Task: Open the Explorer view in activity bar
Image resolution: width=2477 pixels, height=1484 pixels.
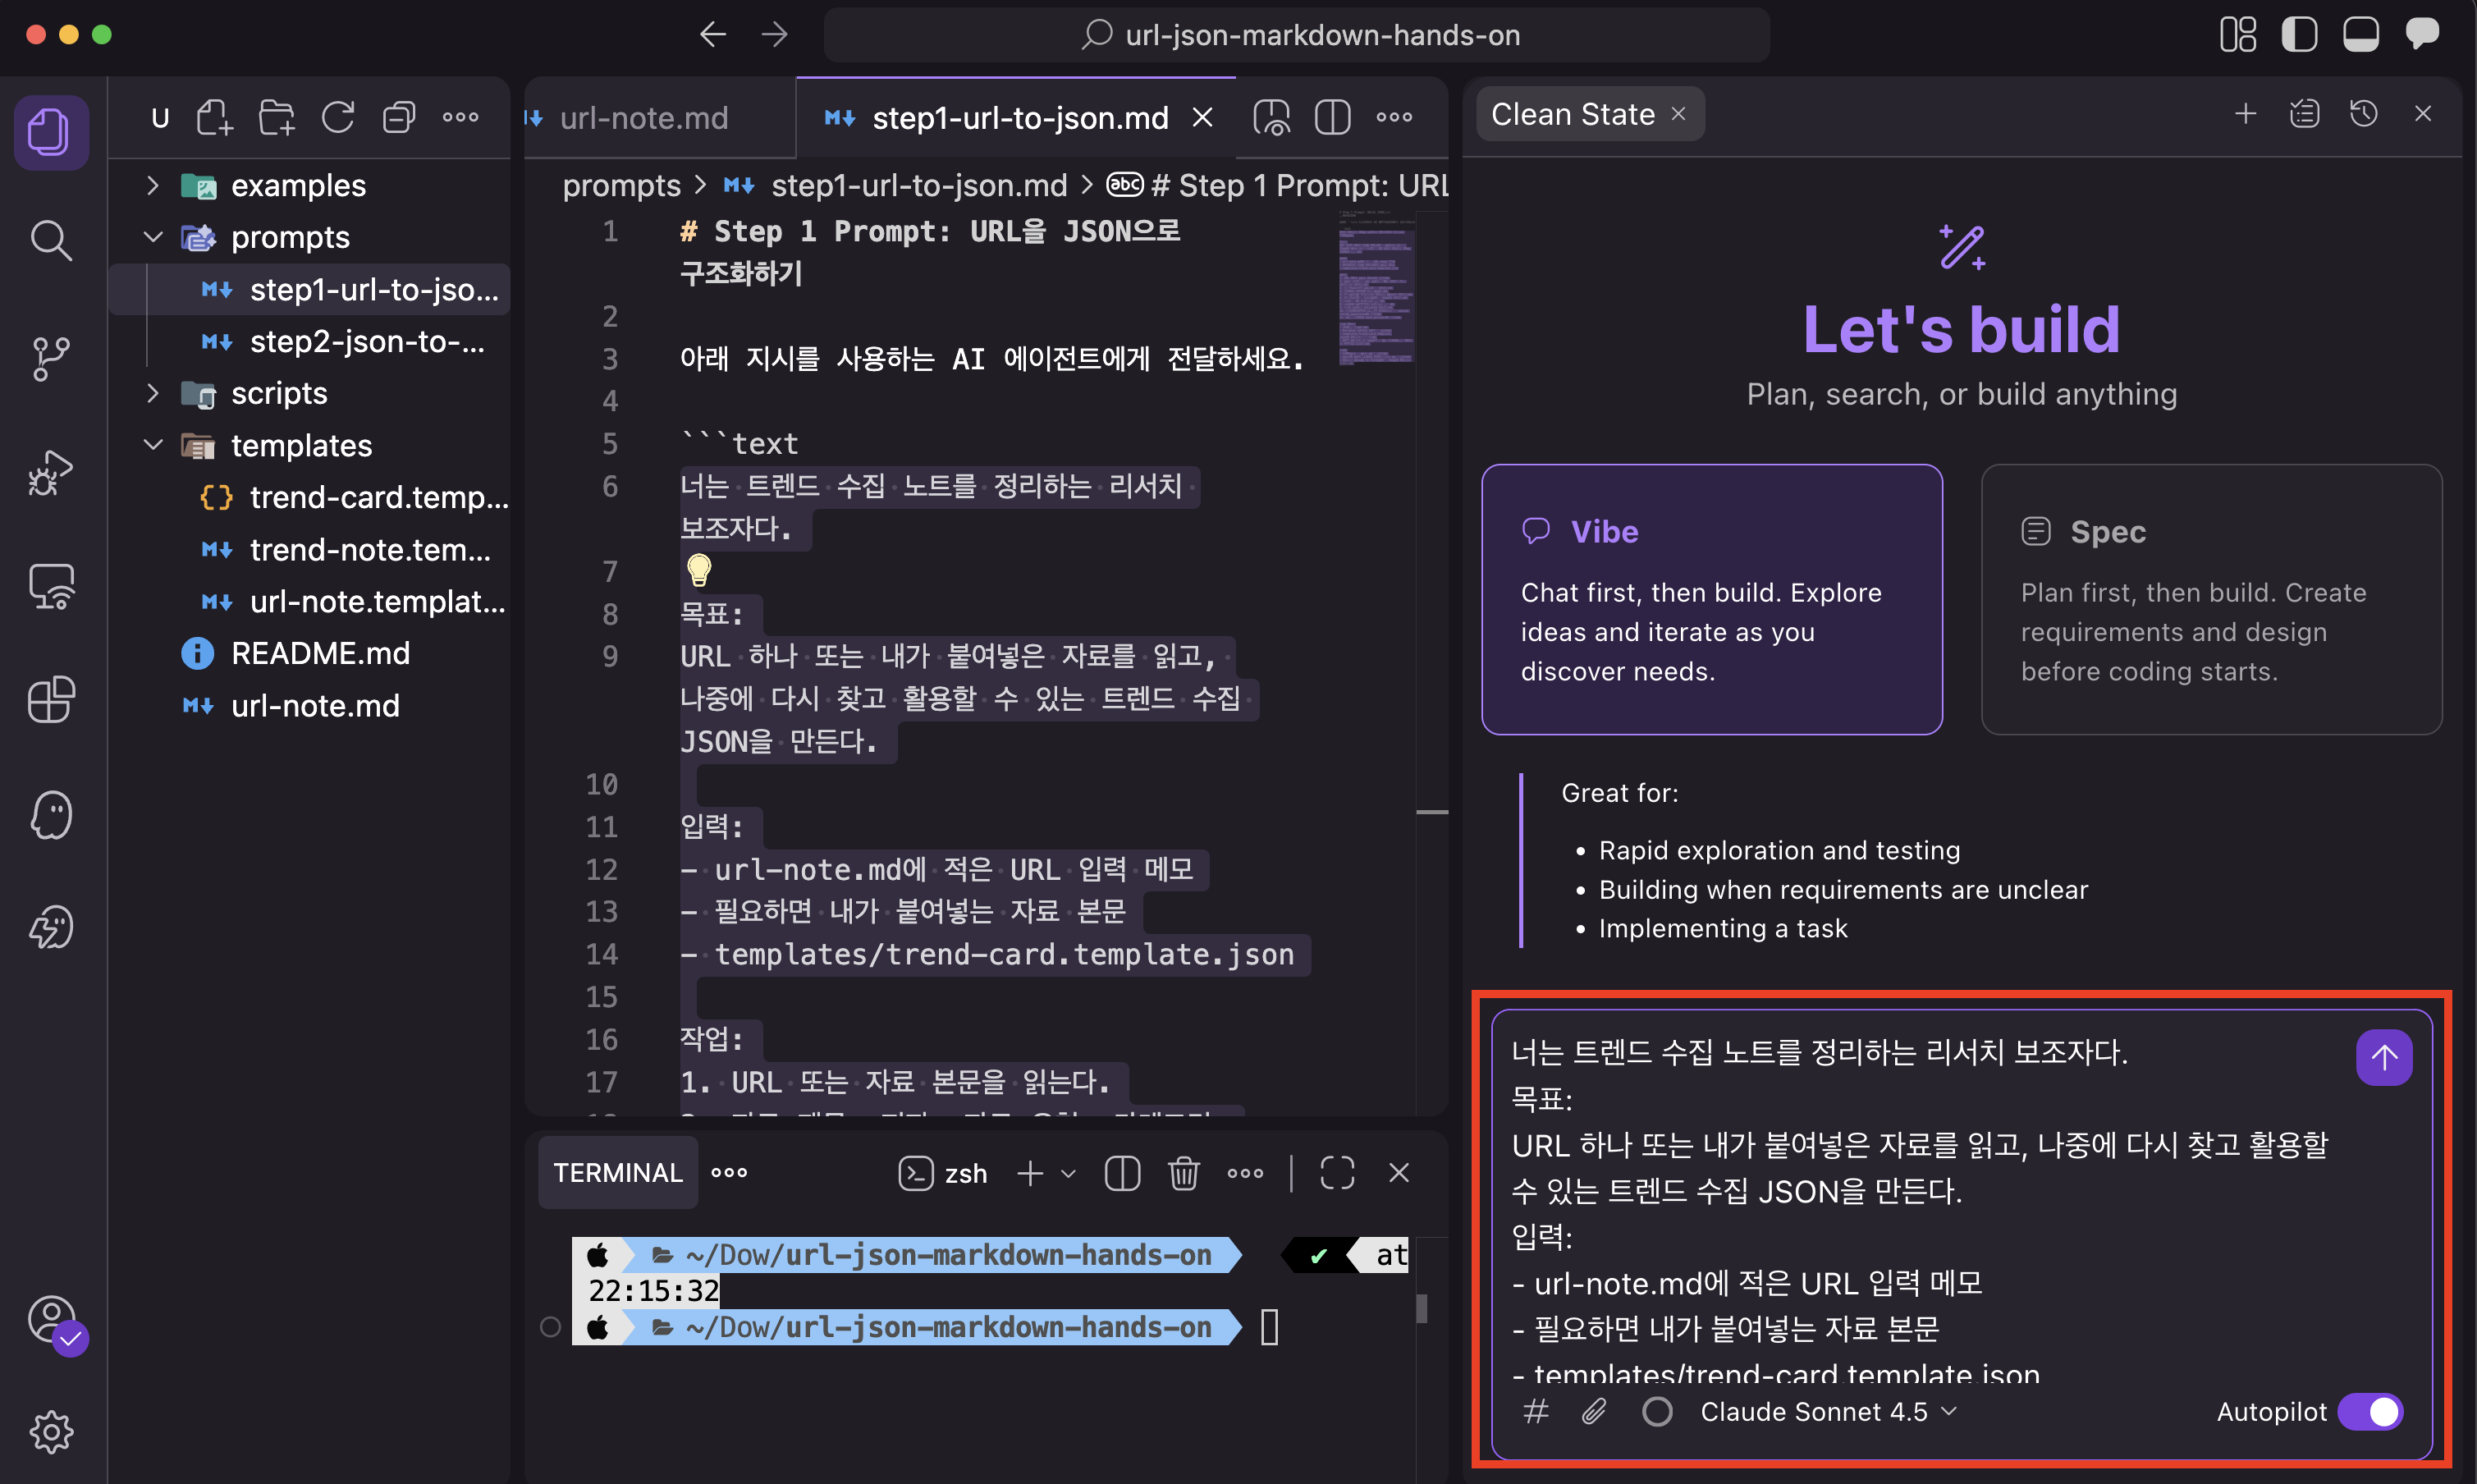Action: pyautogui.click(x=50, y=131)
